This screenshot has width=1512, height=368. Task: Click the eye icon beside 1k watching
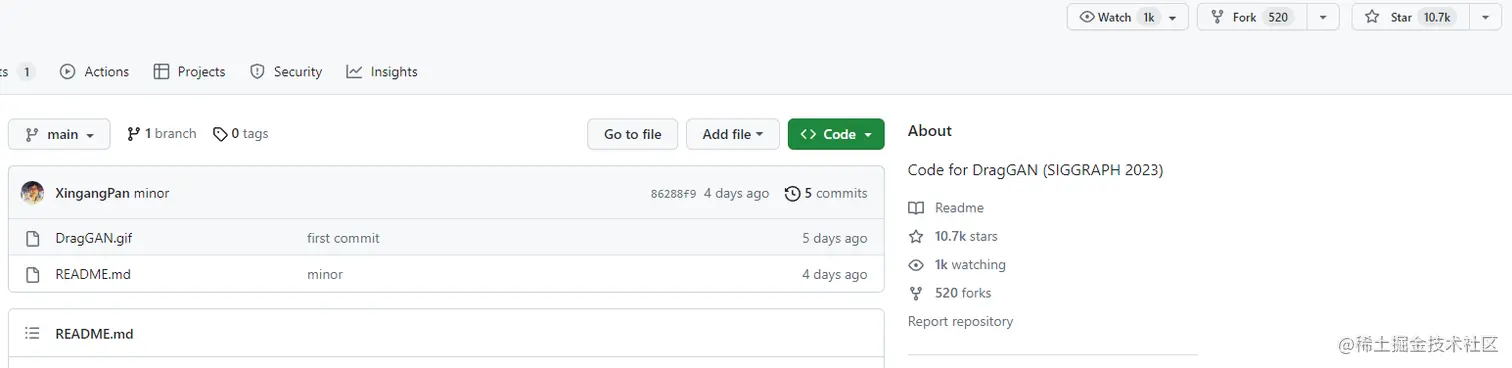916,265
